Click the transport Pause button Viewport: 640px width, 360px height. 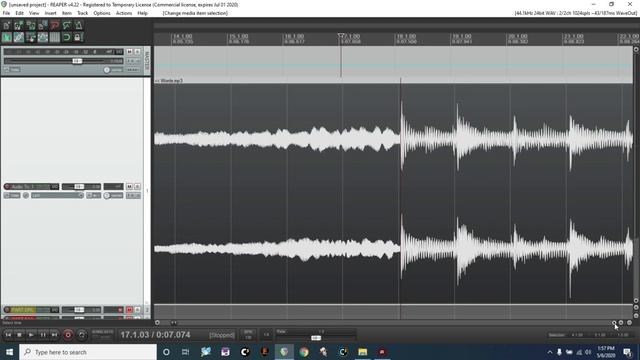(x=42, y=335)
